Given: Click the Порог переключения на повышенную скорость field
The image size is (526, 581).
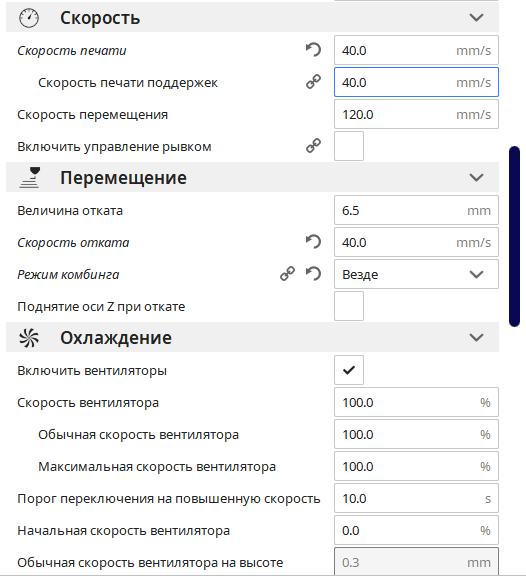Looking at the screenshot, I should point(416,498).
